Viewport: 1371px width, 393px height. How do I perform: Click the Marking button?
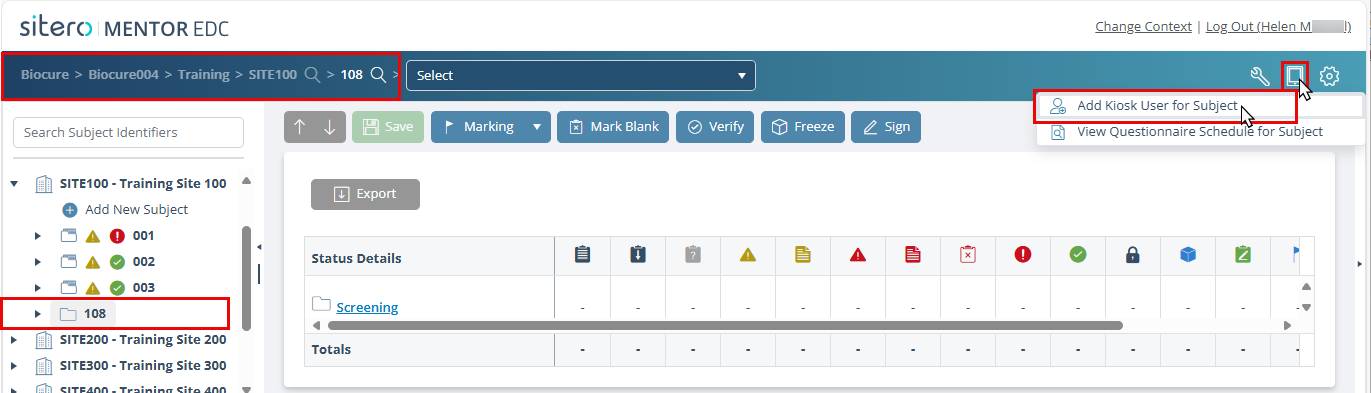coord(478,127)
